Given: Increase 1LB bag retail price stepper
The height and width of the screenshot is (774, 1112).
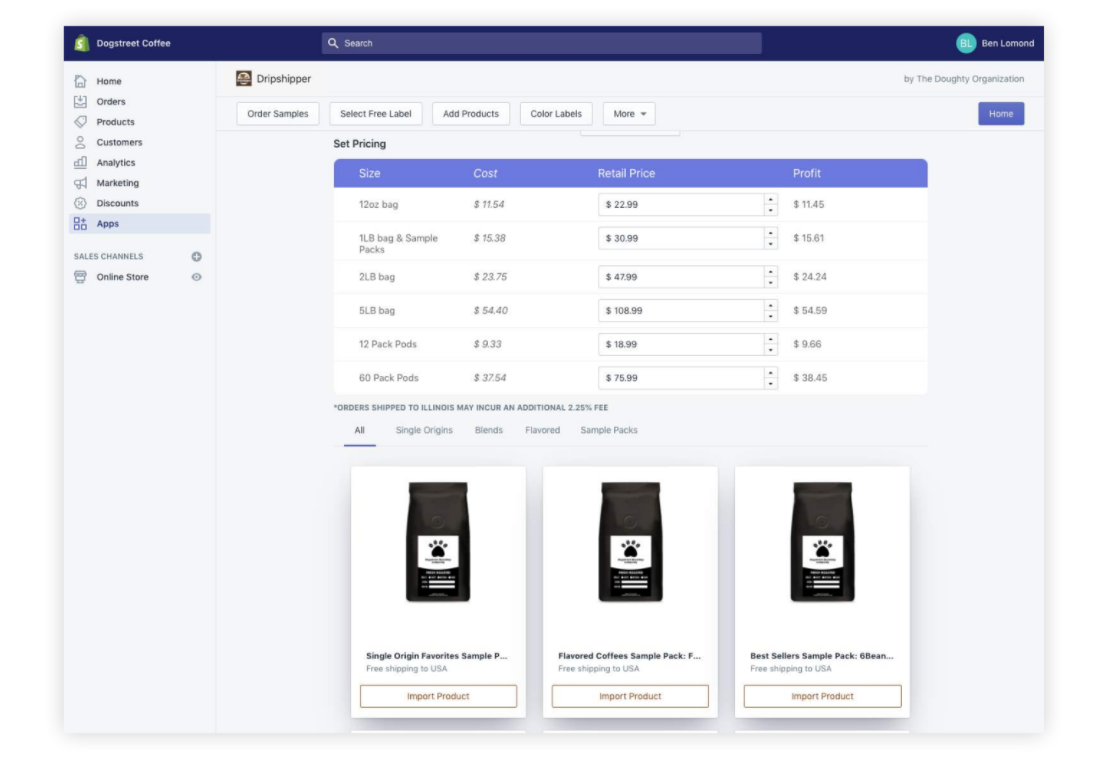Looking at the screenshot, I should [x=771, y=233].
